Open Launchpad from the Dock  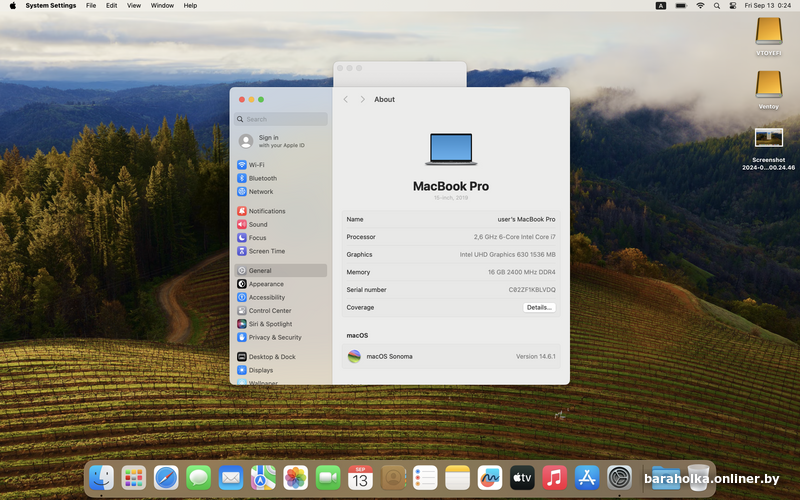click(x=134, y=478)
